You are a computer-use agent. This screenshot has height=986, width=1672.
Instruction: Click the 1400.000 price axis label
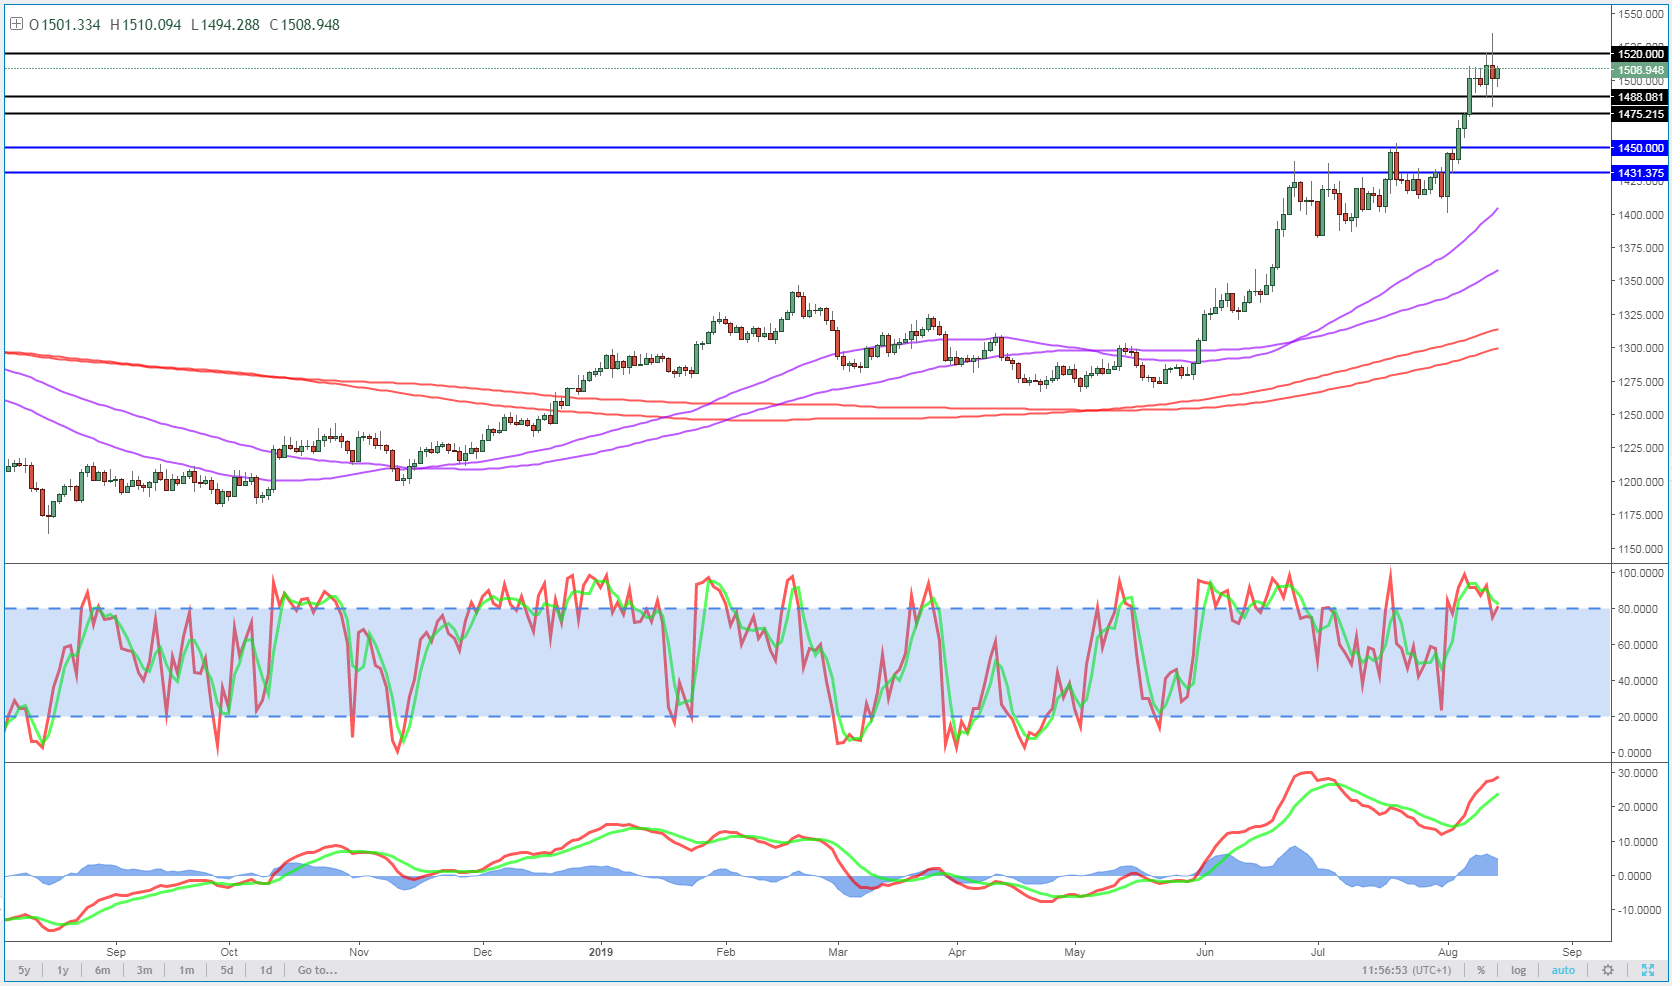coord(1641,215)
